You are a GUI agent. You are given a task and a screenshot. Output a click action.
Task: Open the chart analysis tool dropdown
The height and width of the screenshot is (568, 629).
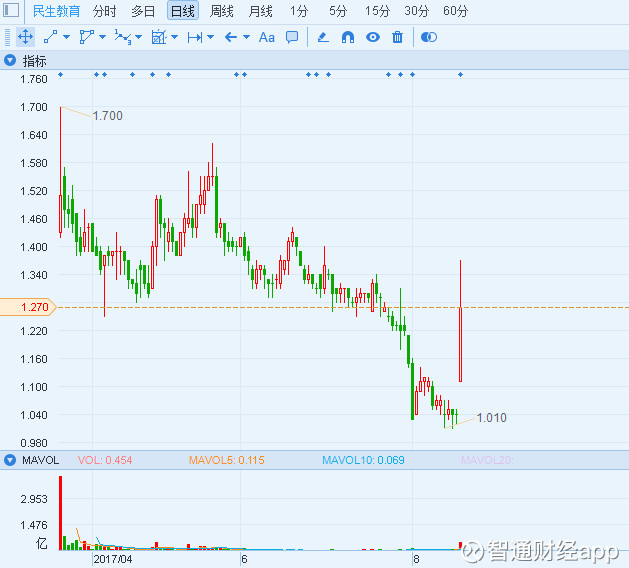point(174,37)
